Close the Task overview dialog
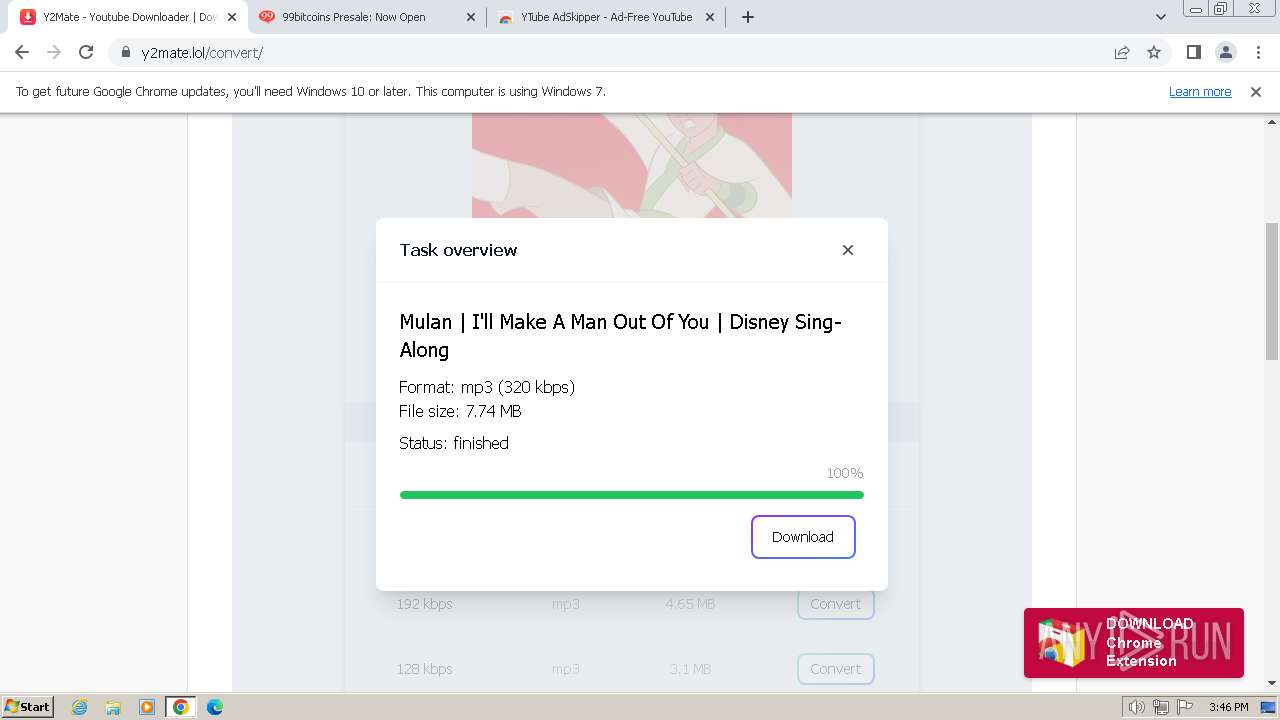The image size is (1280, 720). pyautogui.click(x=848, y=250)
